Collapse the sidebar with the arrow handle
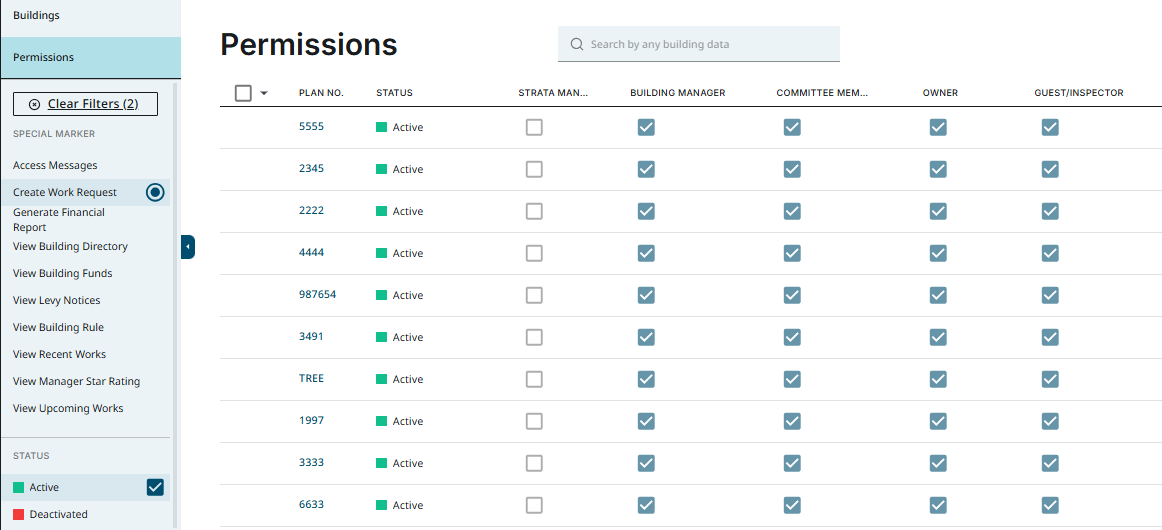This screenshot has height=530, width=1162. (x=187, y=246)
